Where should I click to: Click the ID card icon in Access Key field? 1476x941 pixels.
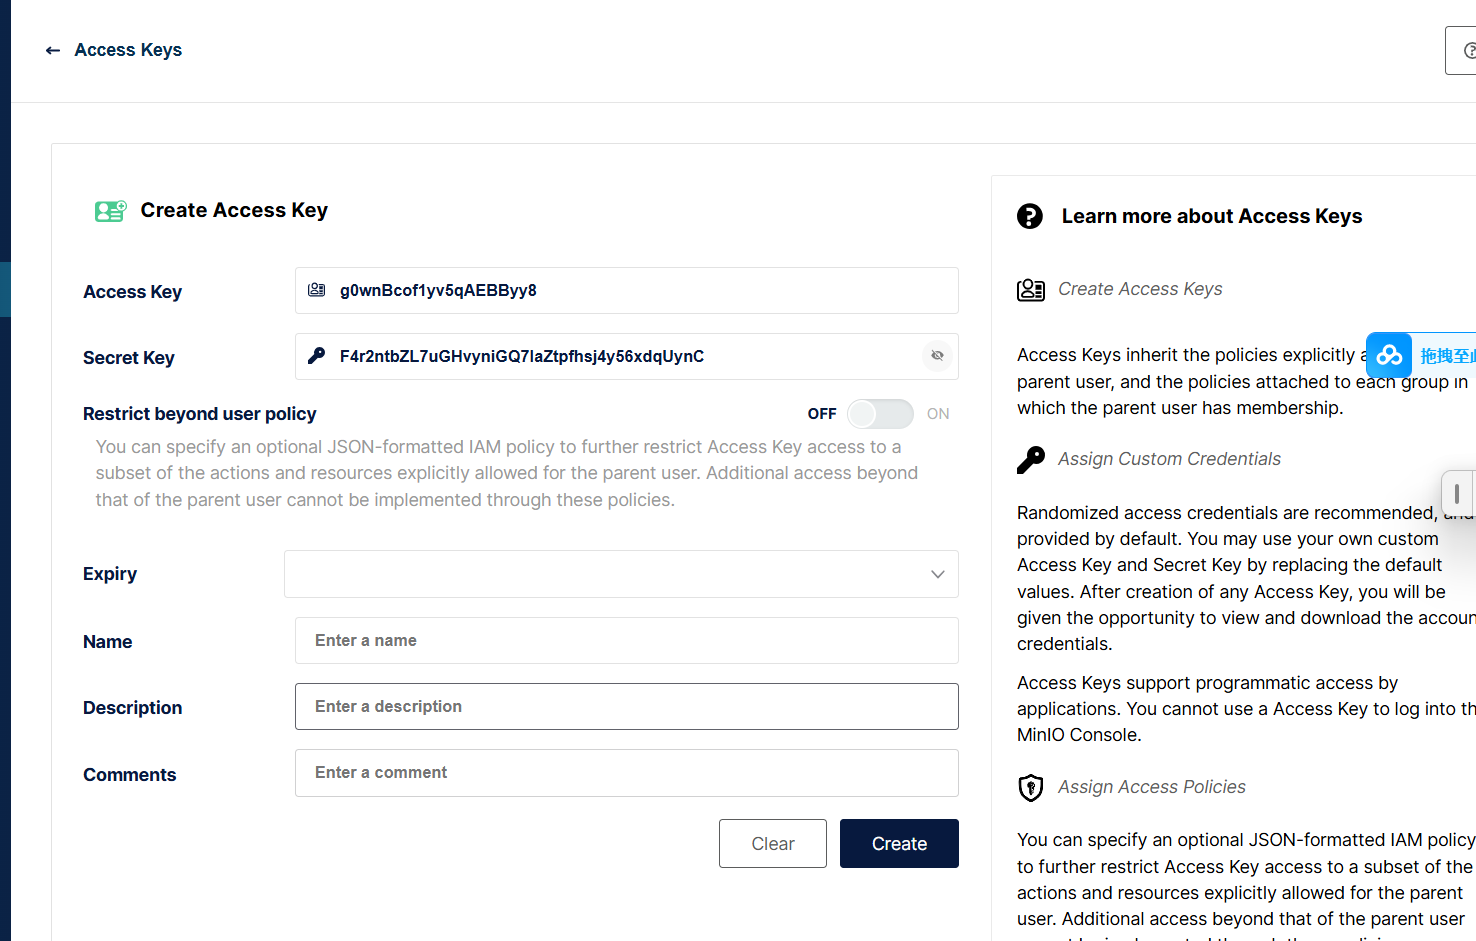(x=317, y=290)
